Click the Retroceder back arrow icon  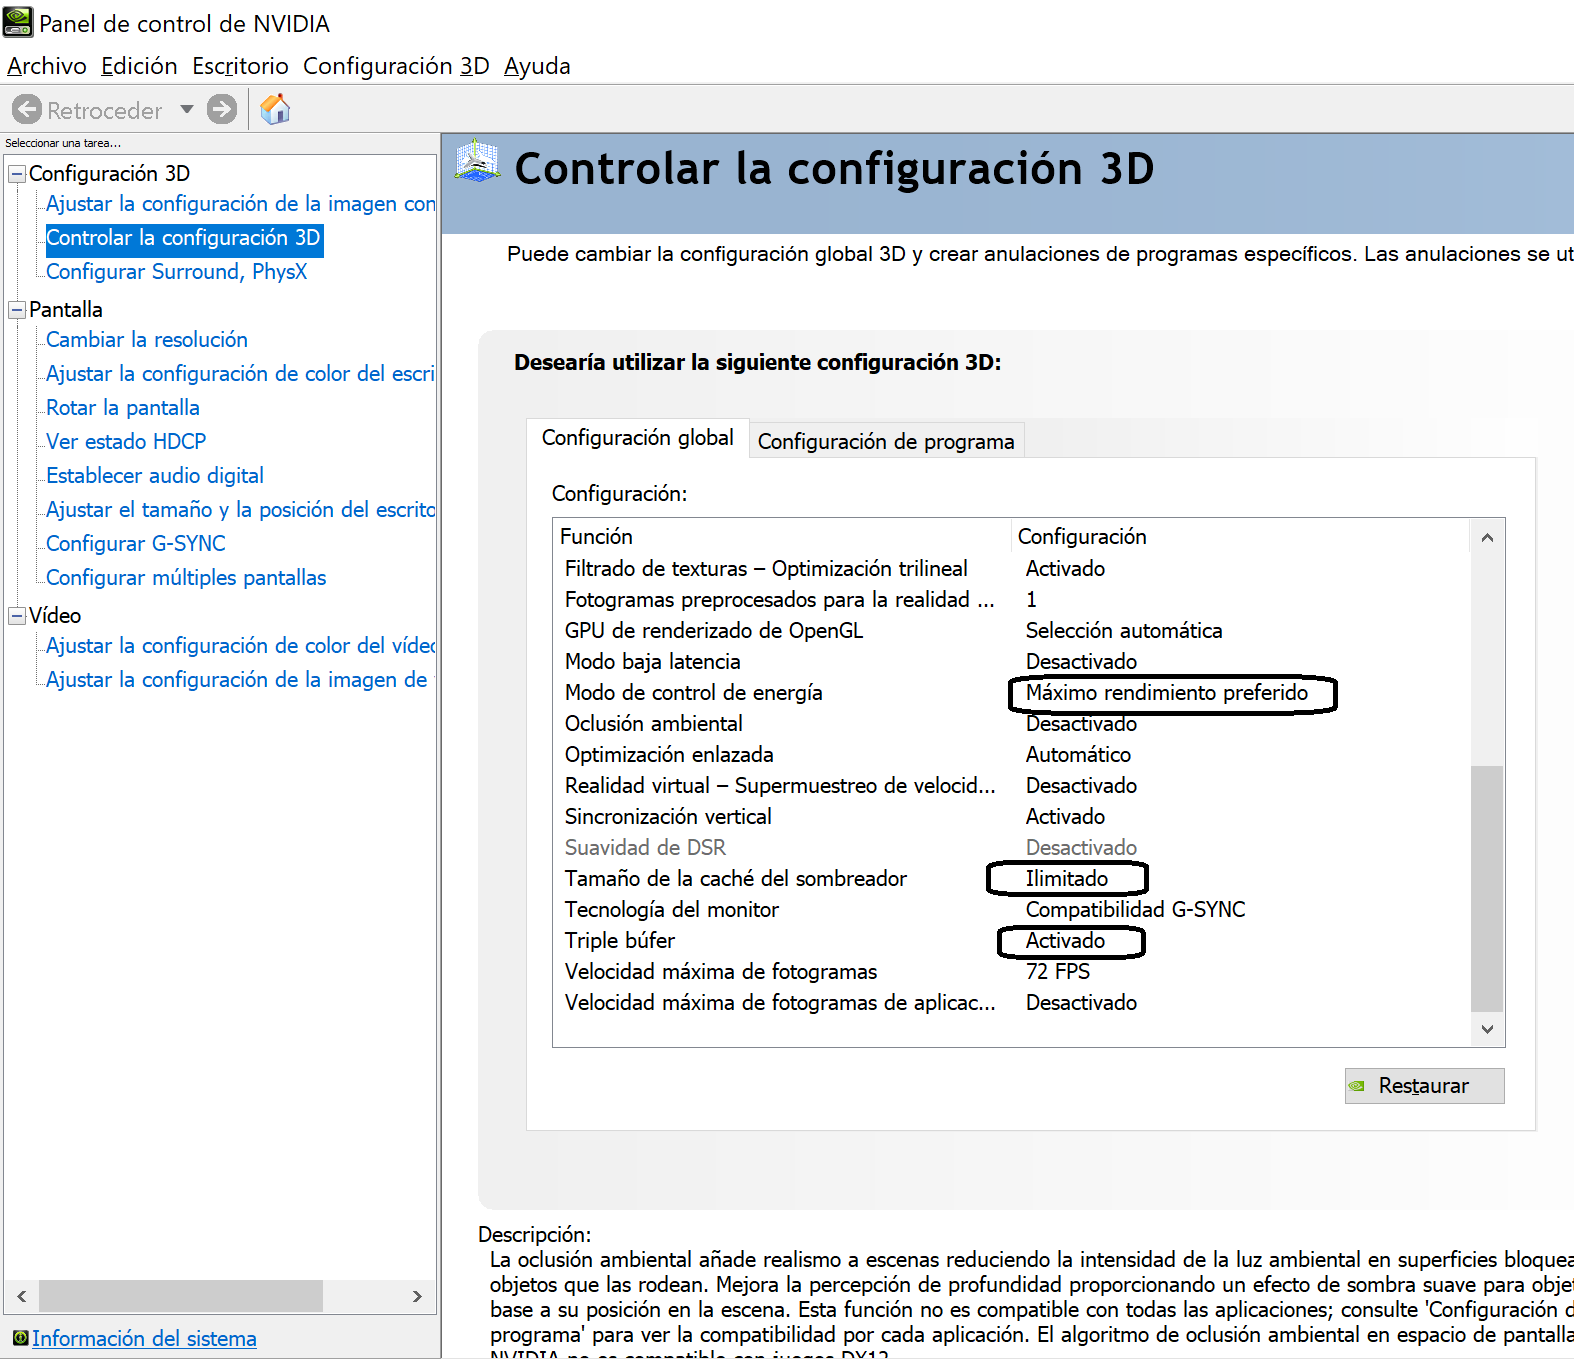coord(27,109)
